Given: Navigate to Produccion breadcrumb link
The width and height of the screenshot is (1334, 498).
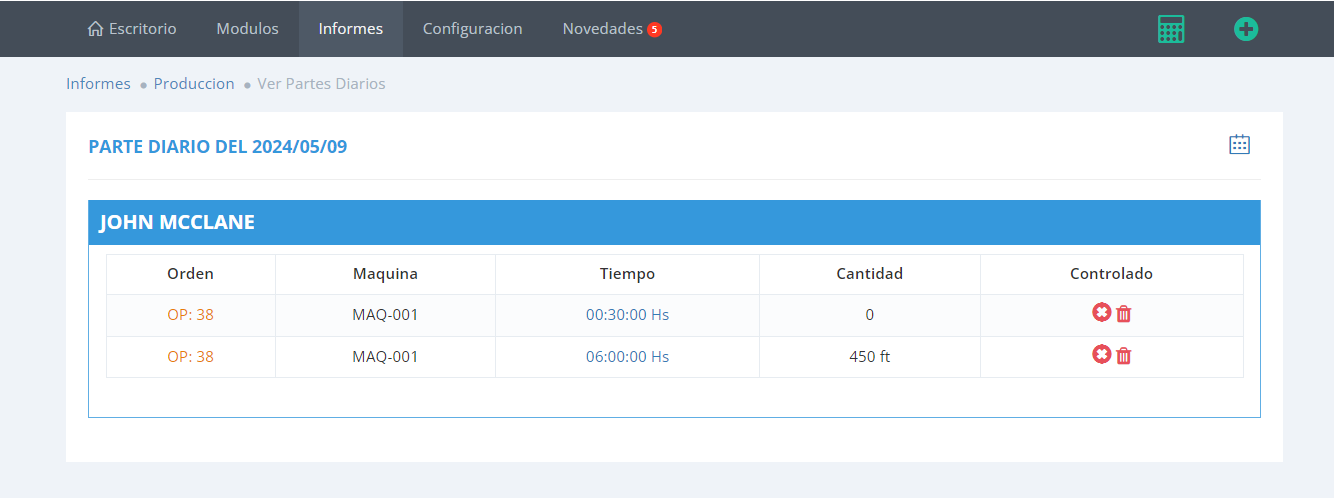Looking at the screenshot, I should (194, 84).
